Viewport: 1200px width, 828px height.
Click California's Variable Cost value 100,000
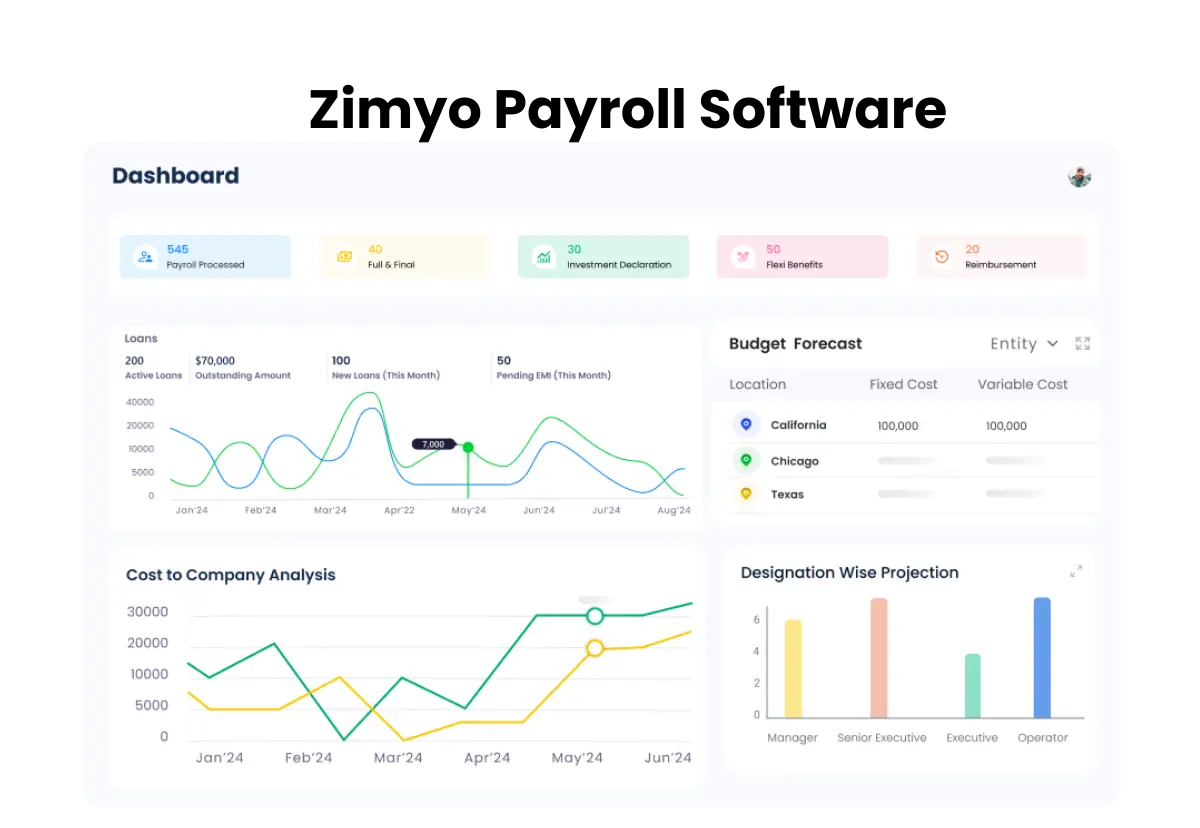[x=1006, y=426]
